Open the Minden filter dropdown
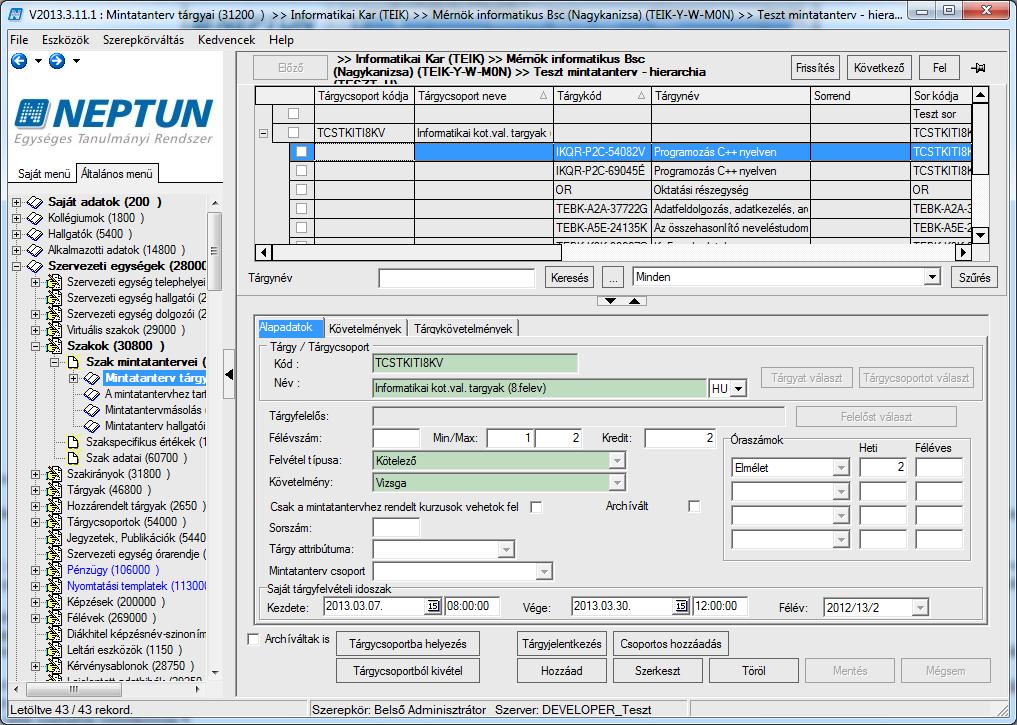1017x725 pixels. [932, 277]
